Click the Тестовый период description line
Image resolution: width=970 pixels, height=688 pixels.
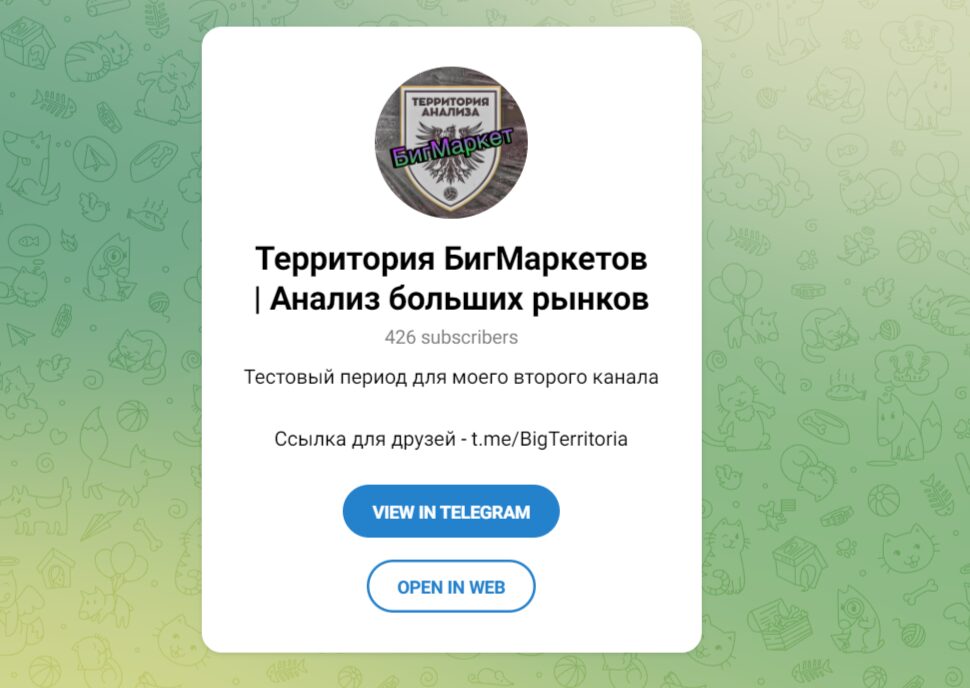click(x=451, y=377)
